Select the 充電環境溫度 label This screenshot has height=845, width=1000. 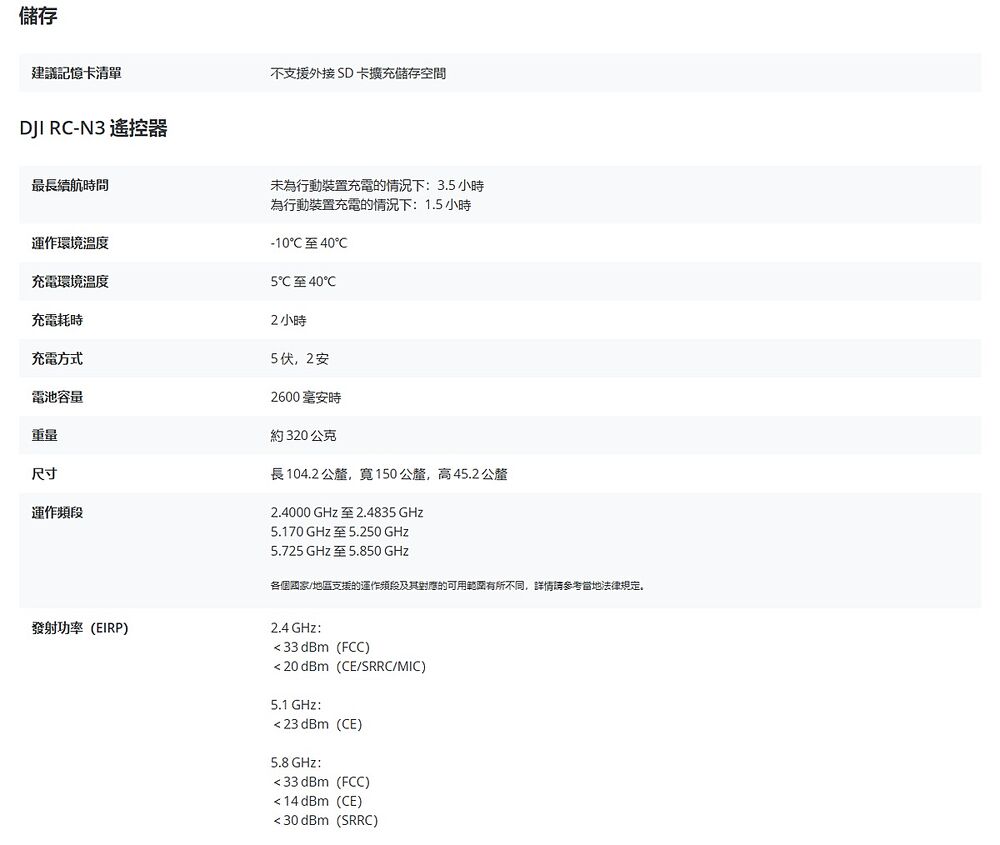[70, 281]
